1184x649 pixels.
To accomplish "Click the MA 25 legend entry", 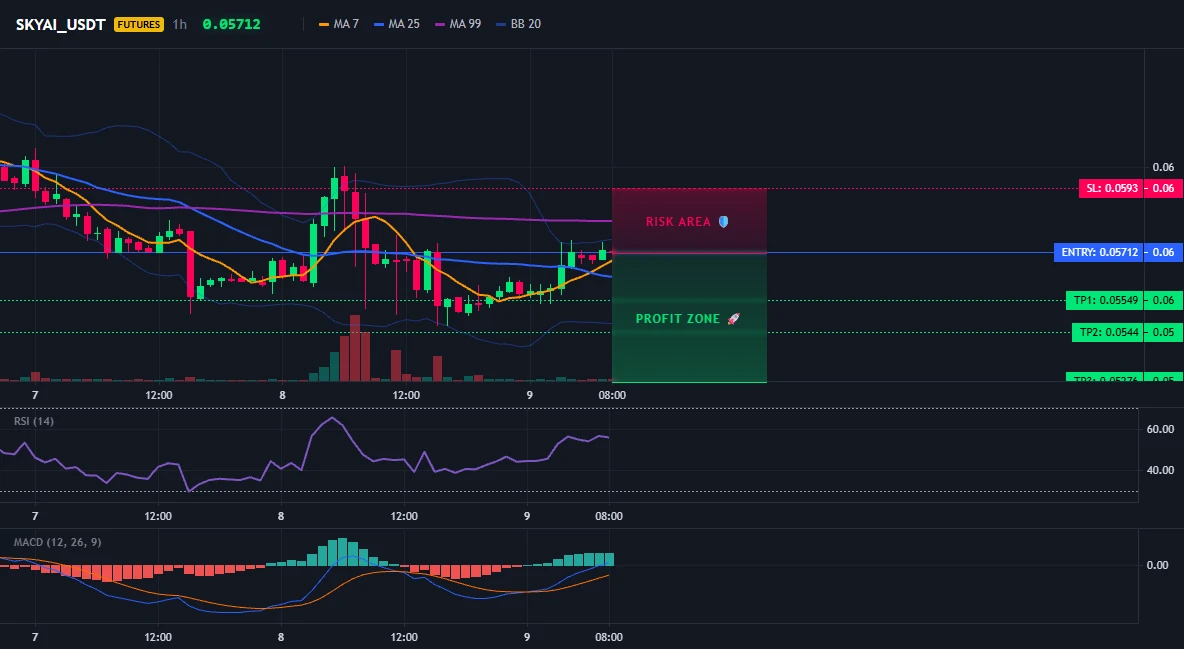I will click(x=396, y=24).
